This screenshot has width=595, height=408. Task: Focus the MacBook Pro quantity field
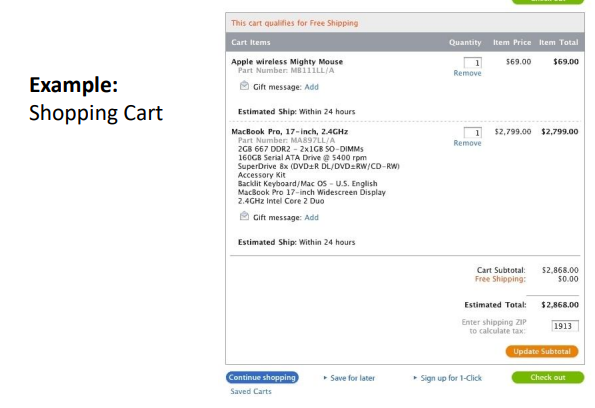(x=473, y=132)
